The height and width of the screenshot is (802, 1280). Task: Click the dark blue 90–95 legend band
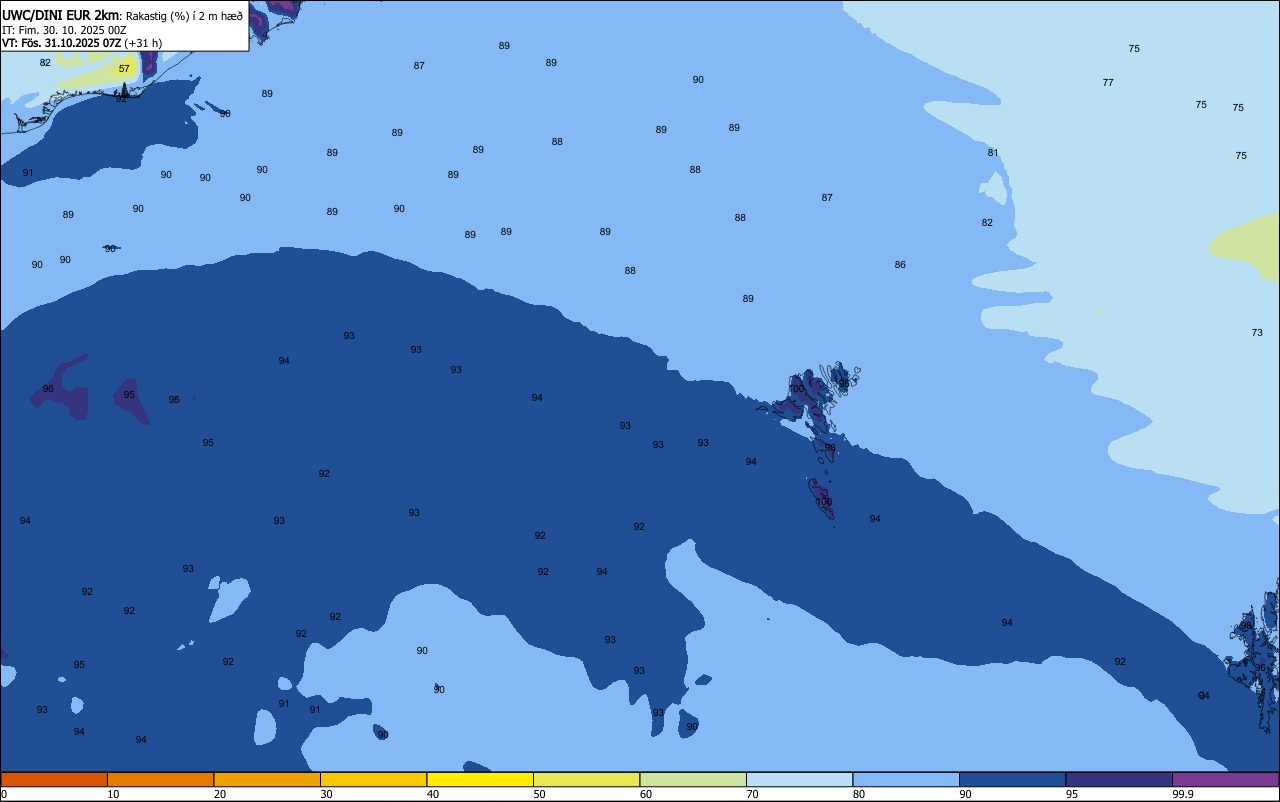[1012, 779]
